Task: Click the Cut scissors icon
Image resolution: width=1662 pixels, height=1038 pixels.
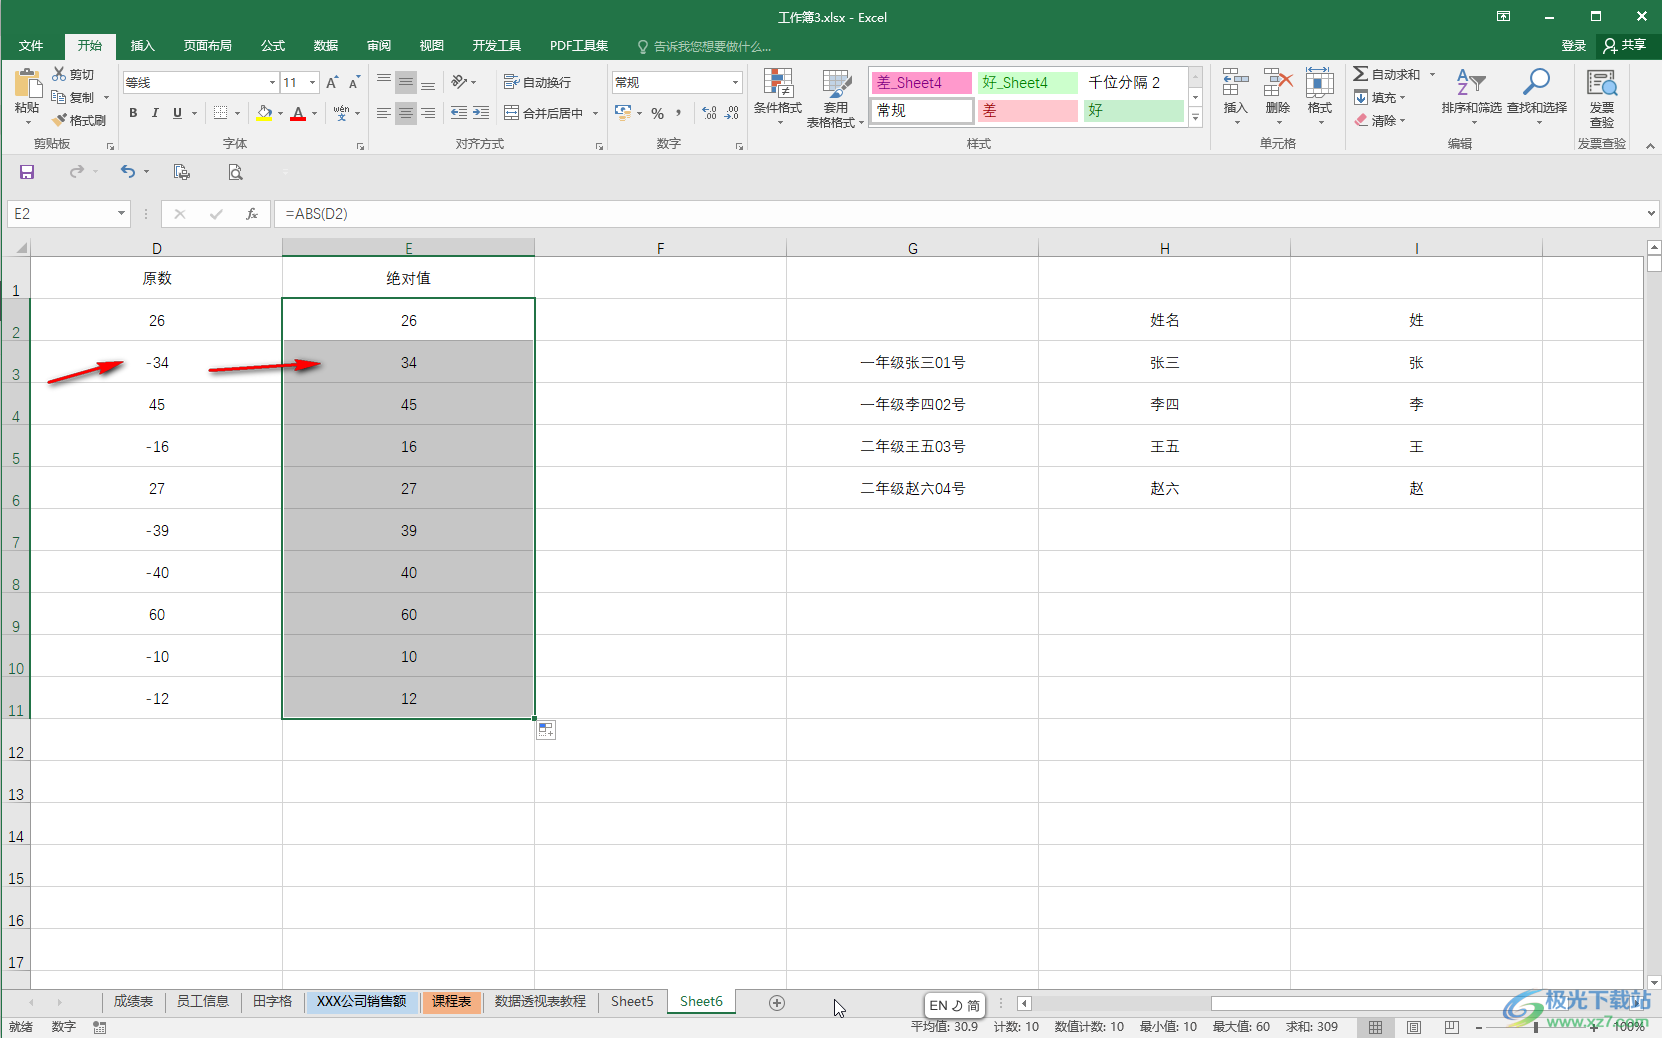Action: [x=59, y=74]
